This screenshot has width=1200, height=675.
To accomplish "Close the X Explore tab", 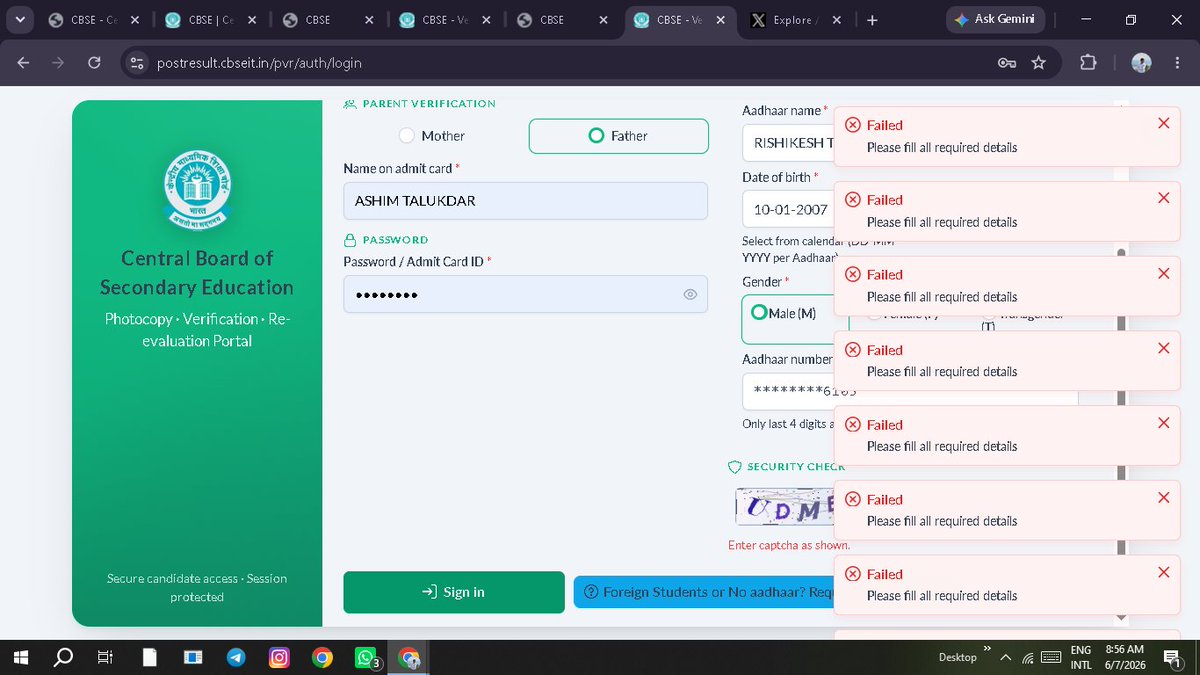I will (836, 20).
